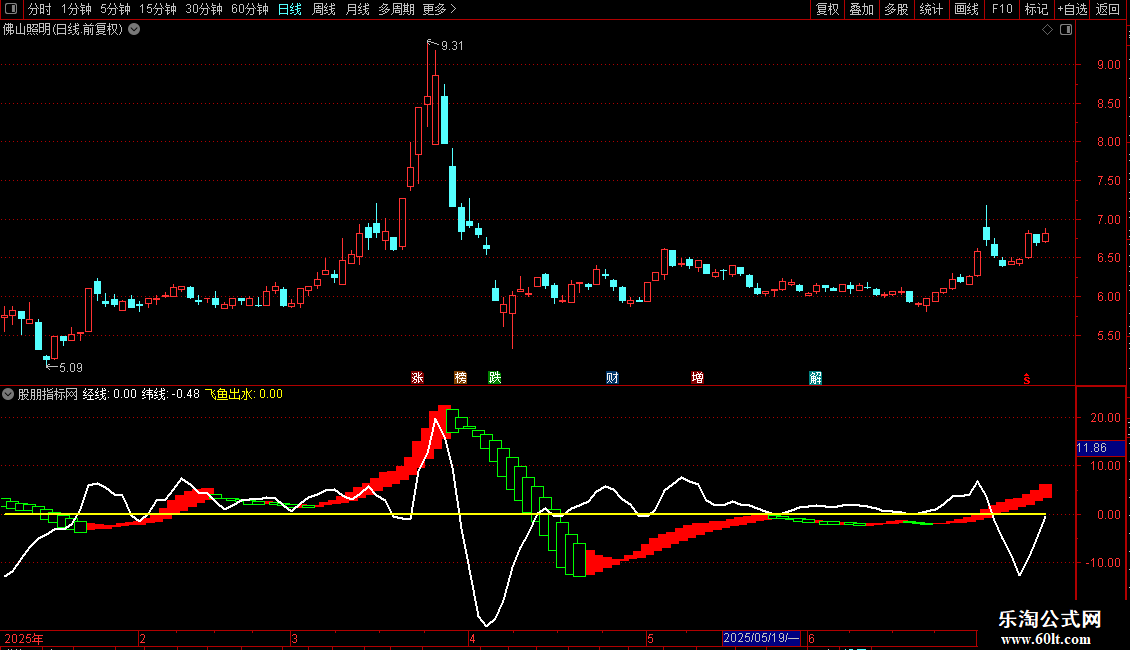Click the 股朋指标网 indicator name
The height and width of the screenshot is (650, 1130).
coord(48,394)
